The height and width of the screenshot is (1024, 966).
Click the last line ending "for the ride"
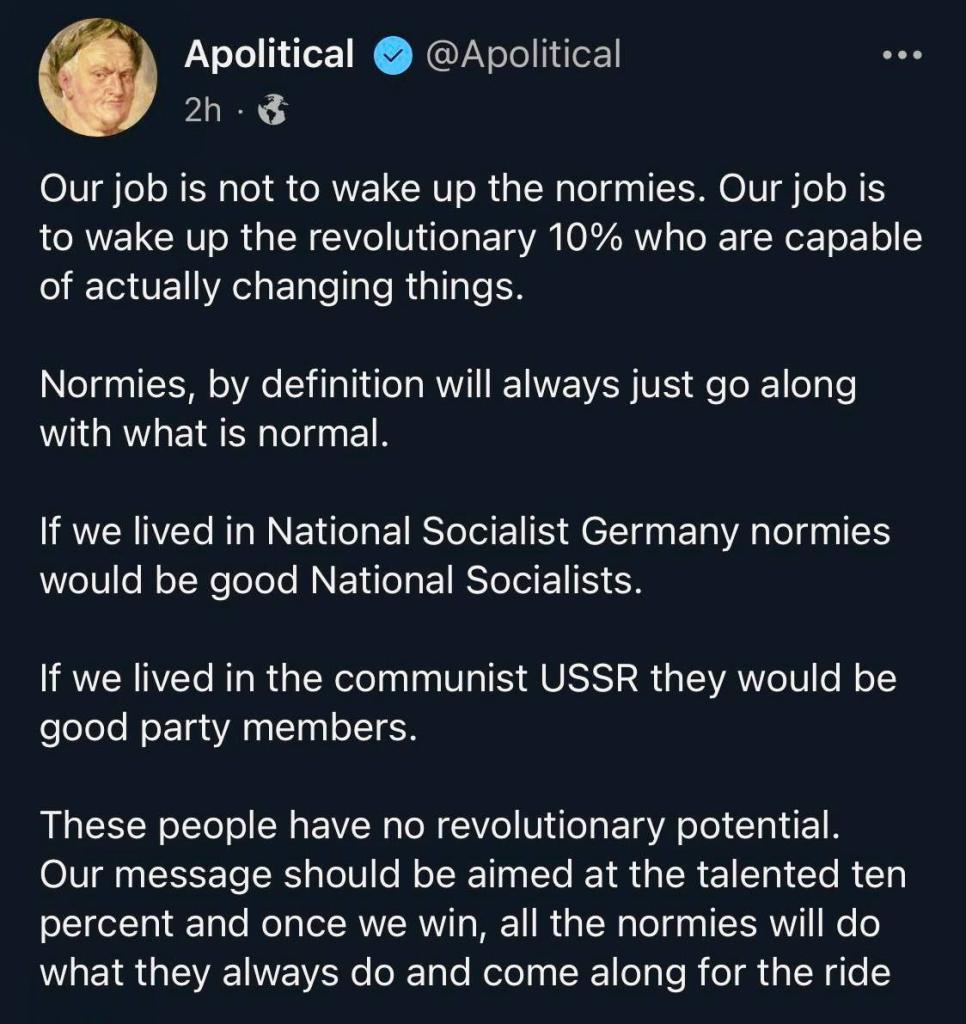click(x=465, y=971)
